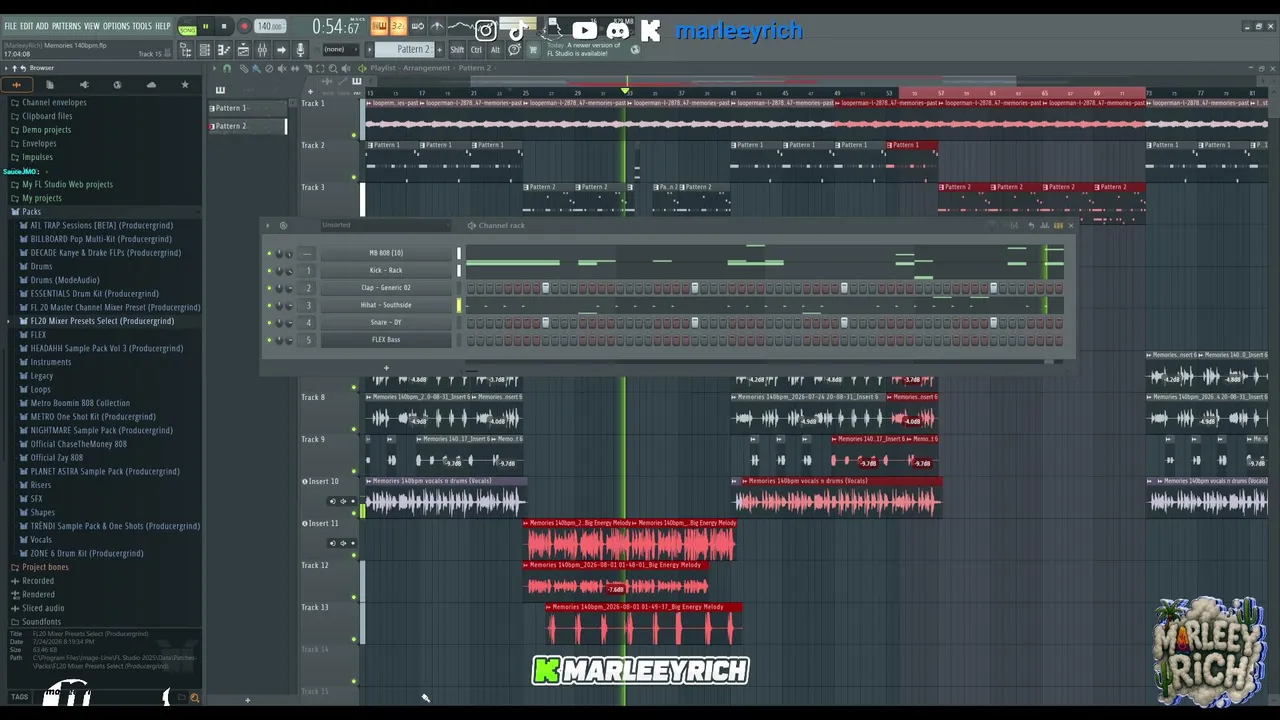The width and height of the screenshot is (1280, 720).
Task: Click the Browser's speaker icon tab
Action: [x=84, y=85]
